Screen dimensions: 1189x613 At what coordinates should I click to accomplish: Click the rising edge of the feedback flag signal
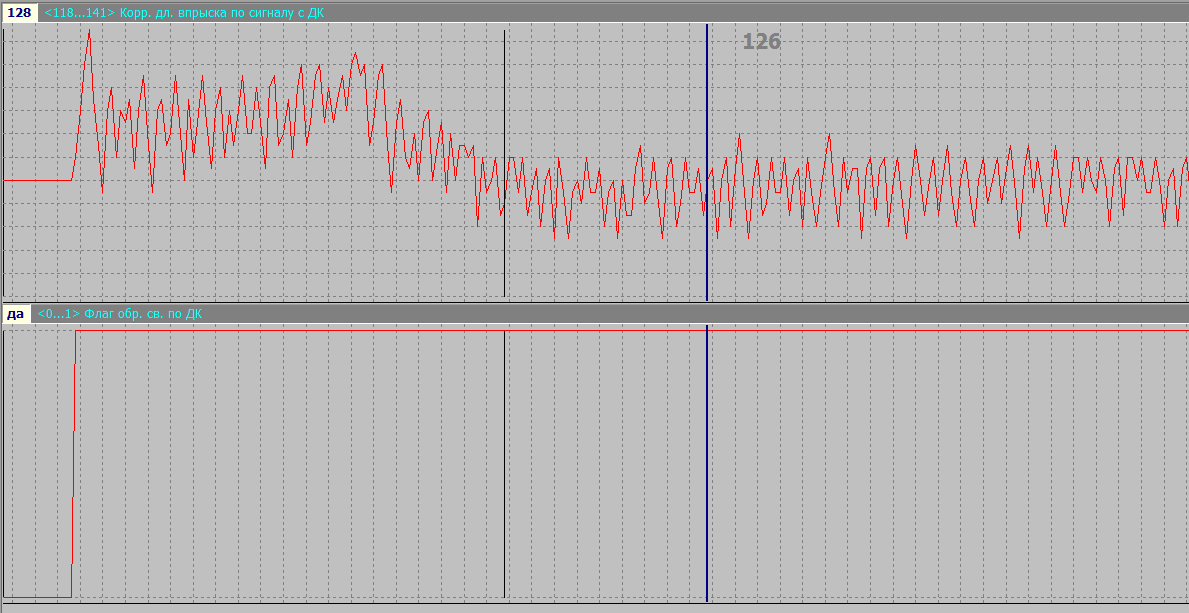tap(74, 460)
